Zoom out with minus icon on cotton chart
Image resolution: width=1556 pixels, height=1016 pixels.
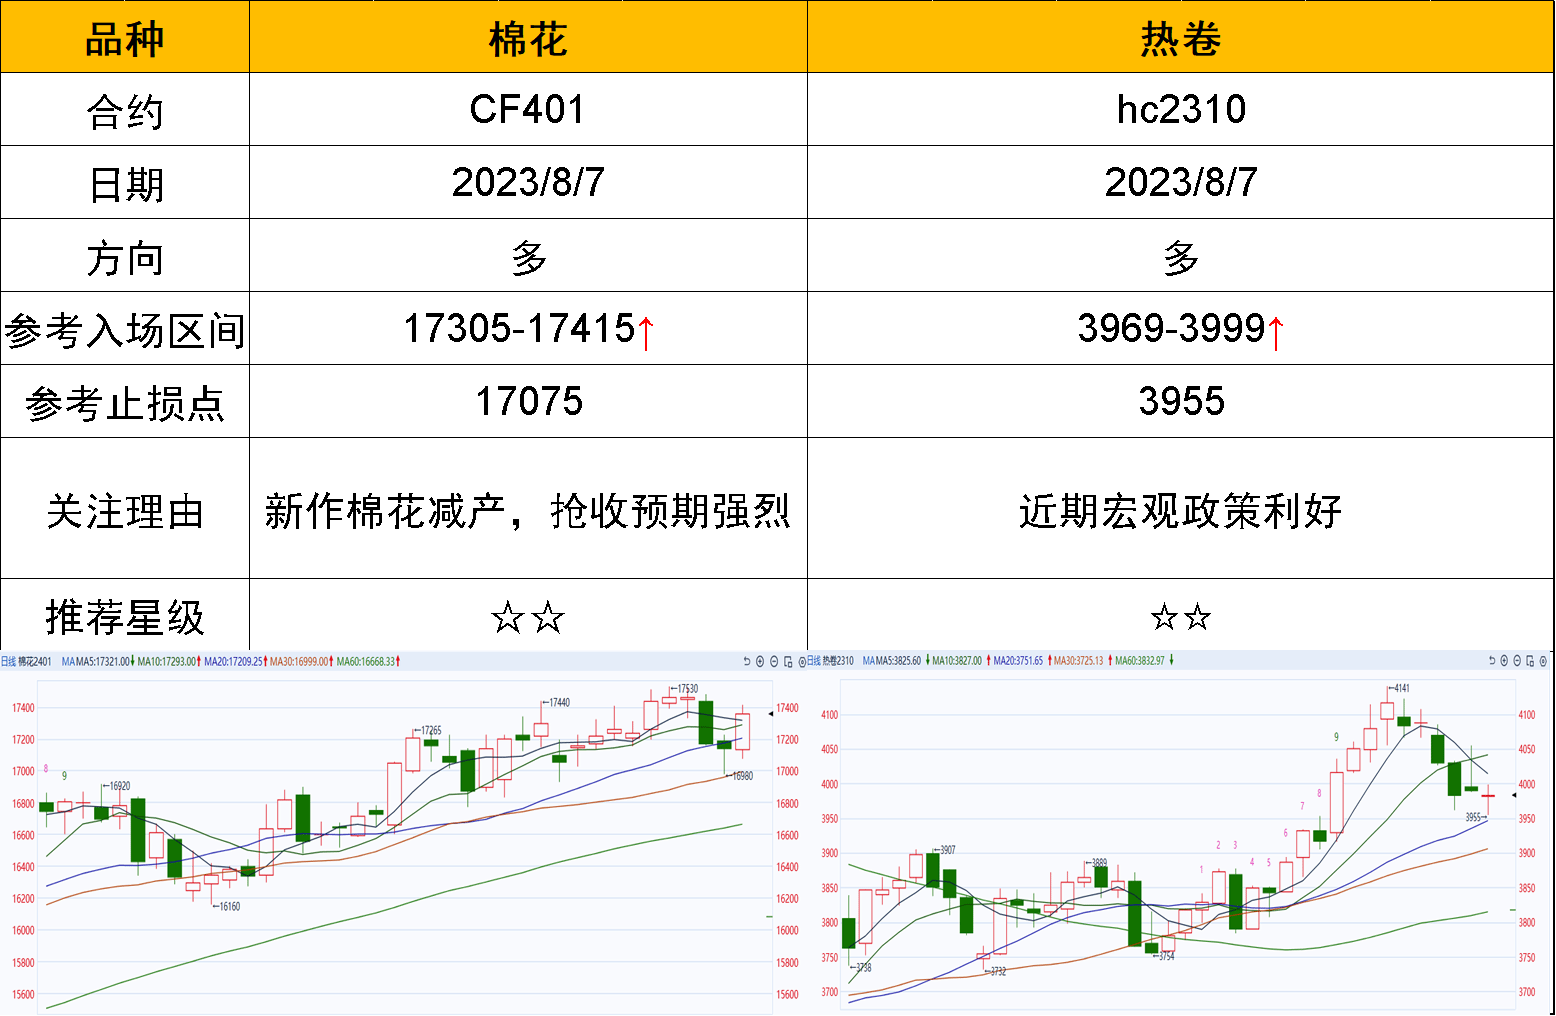click(x=774, y=661)
